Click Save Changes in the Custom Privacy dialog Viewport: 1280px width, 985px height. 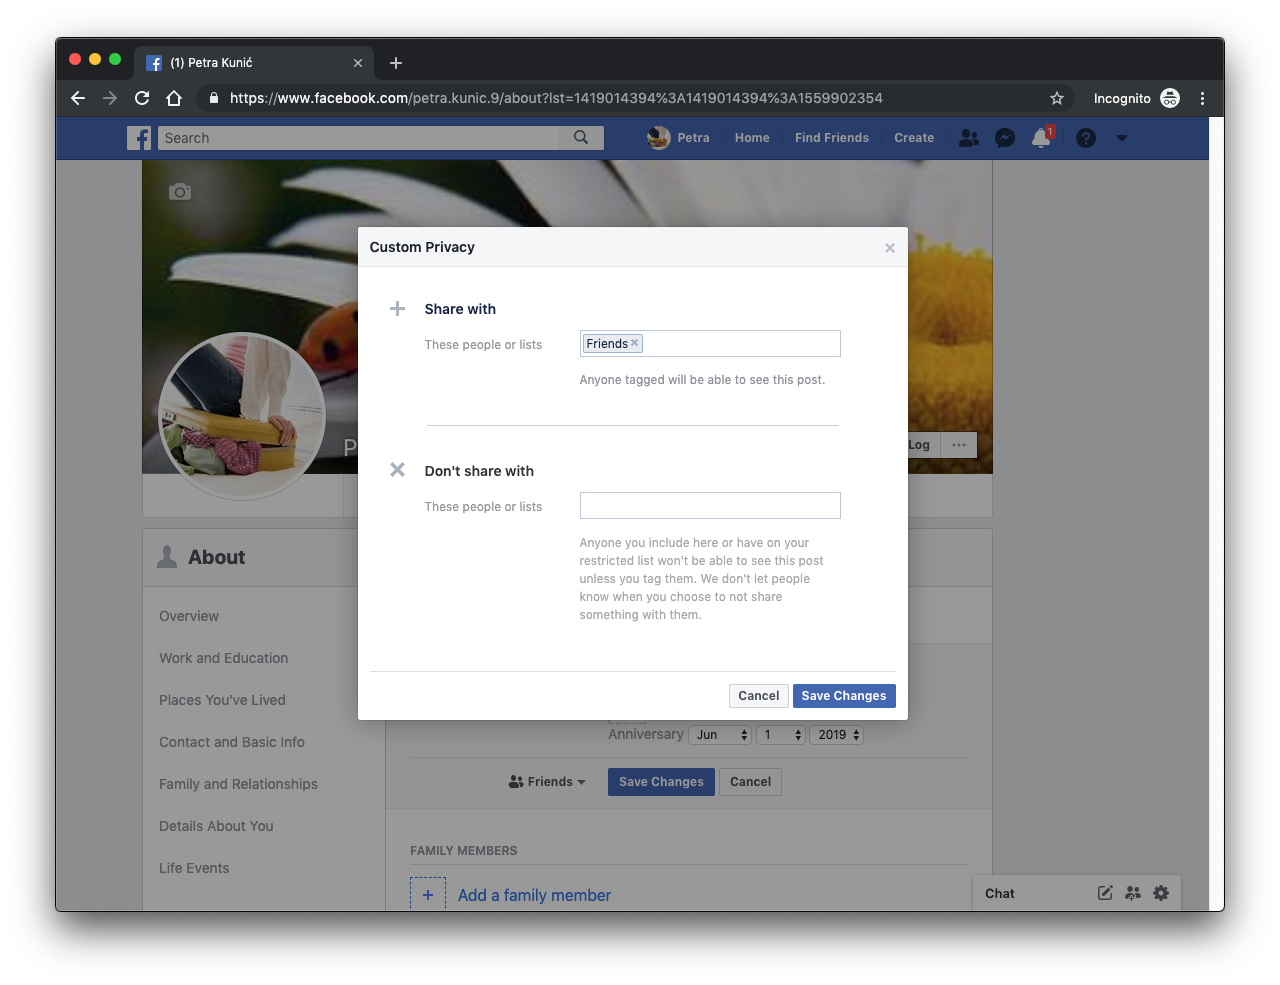pos(843,696)
